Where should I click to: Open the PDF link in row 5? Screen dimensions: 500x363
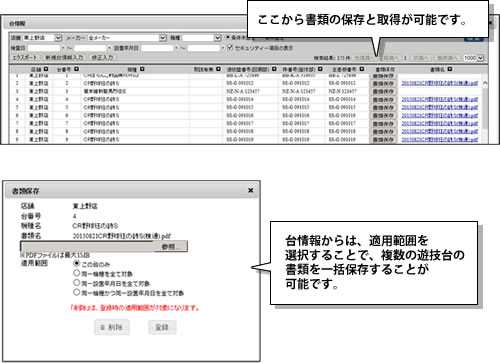coord(440,107)
